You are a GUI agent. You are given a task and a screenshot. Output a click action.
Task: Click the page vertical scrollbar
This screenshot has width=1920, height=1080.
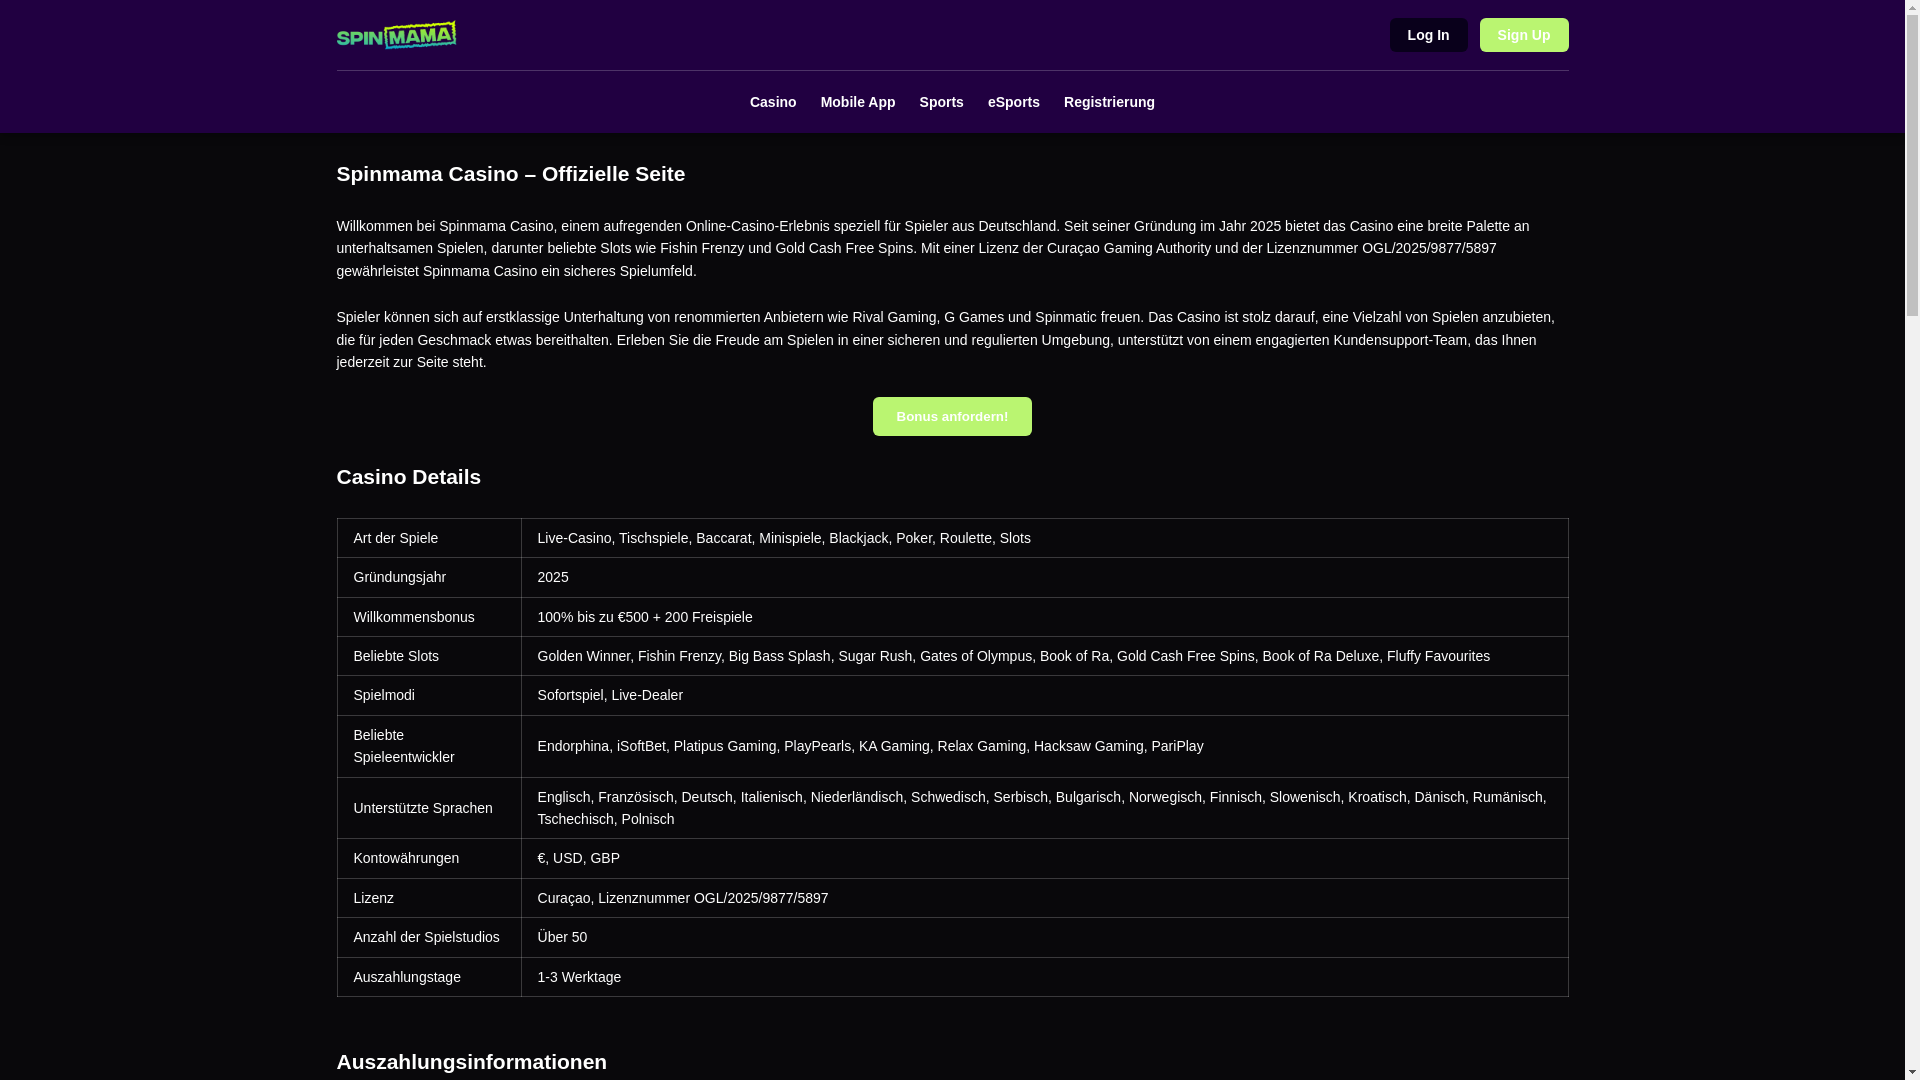pos(1912,540)
